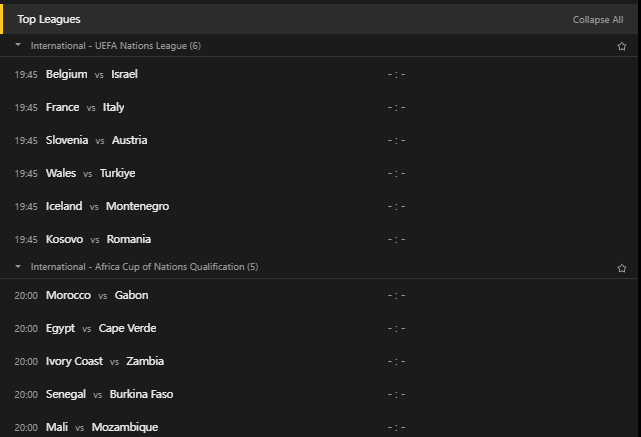641x437 pixels.
Task: Select Senegal vs Burkina Faso fixture
Action: coord(319,394)
